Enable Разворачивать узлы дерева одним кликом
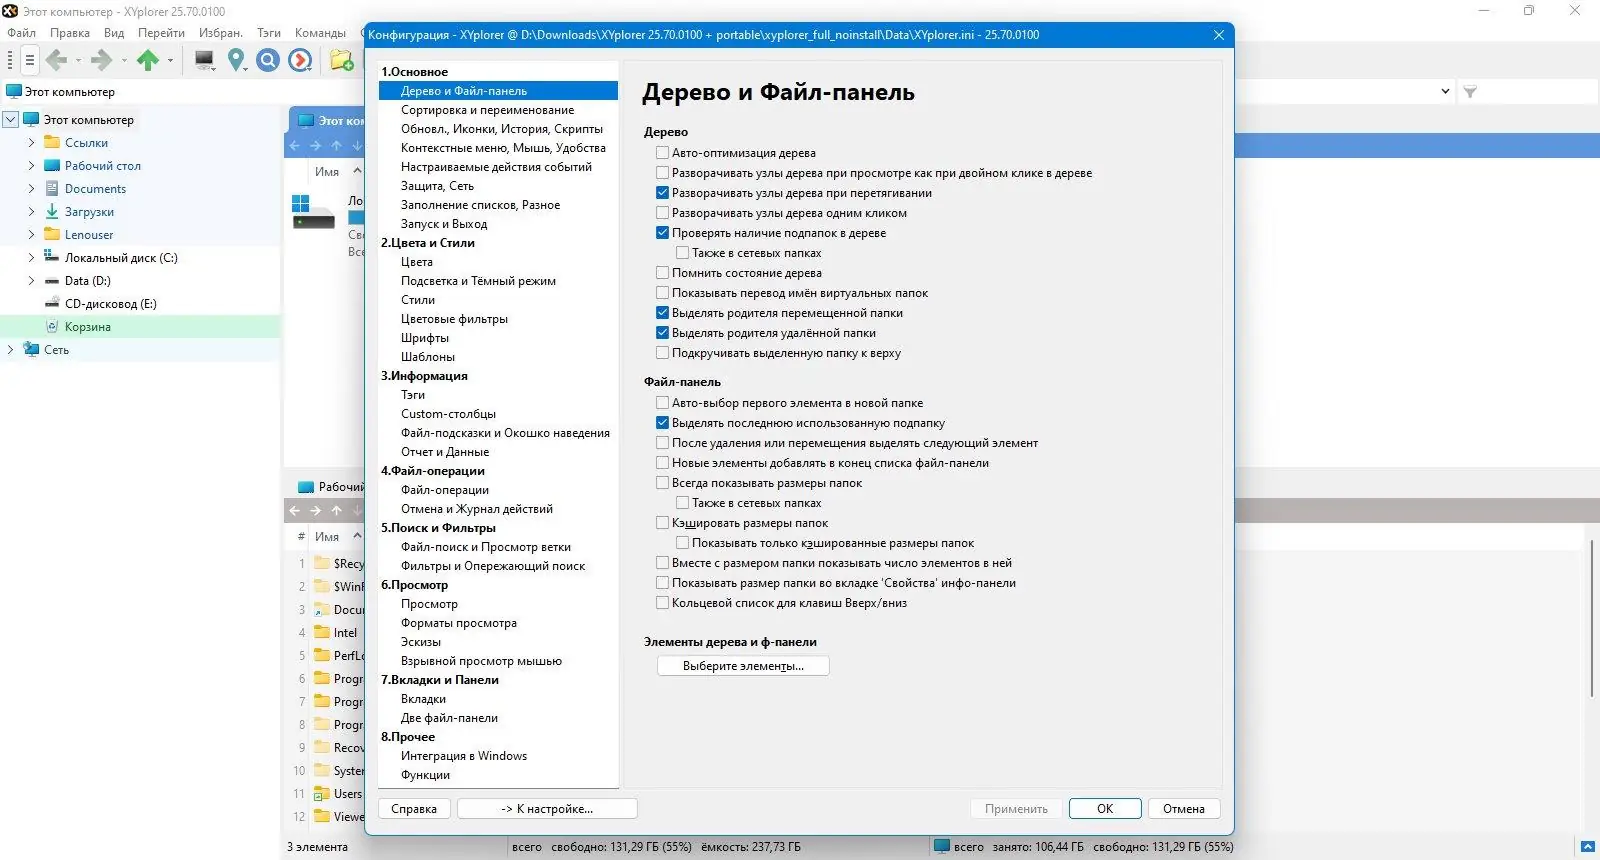This screenshot has height=860, width=1600. coord(662,213)
